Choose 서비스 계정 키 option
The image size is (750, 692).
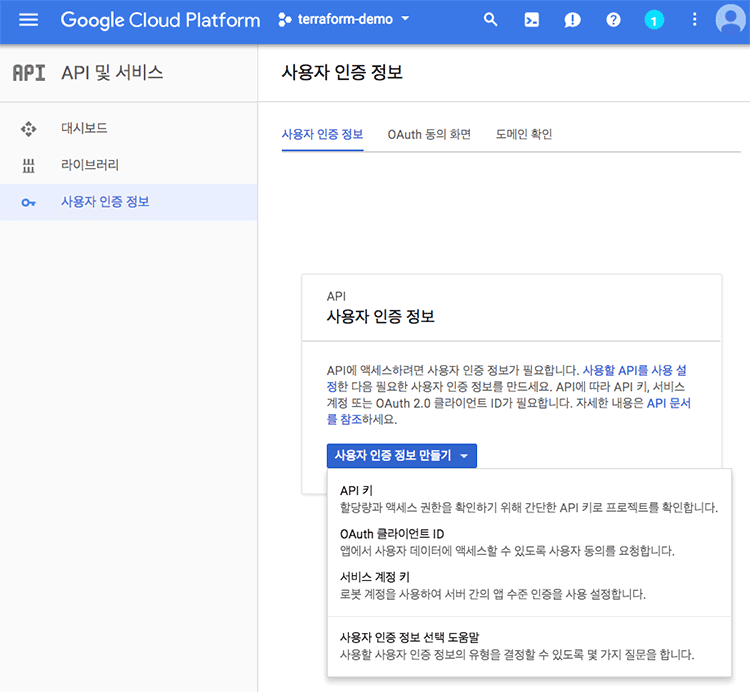529,585
